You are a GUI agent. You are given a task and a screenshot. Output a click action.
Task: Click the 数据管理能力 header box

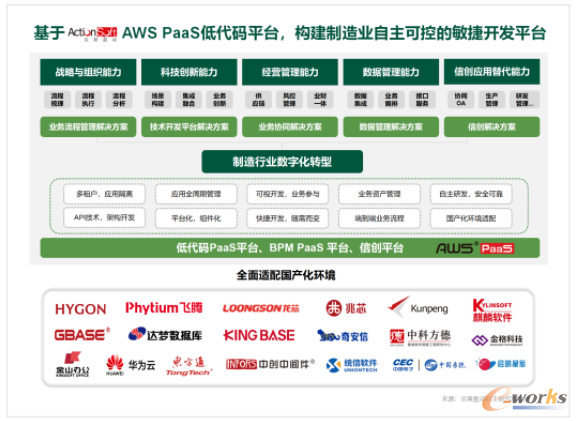pyautogui.click(x=391, y=72)
